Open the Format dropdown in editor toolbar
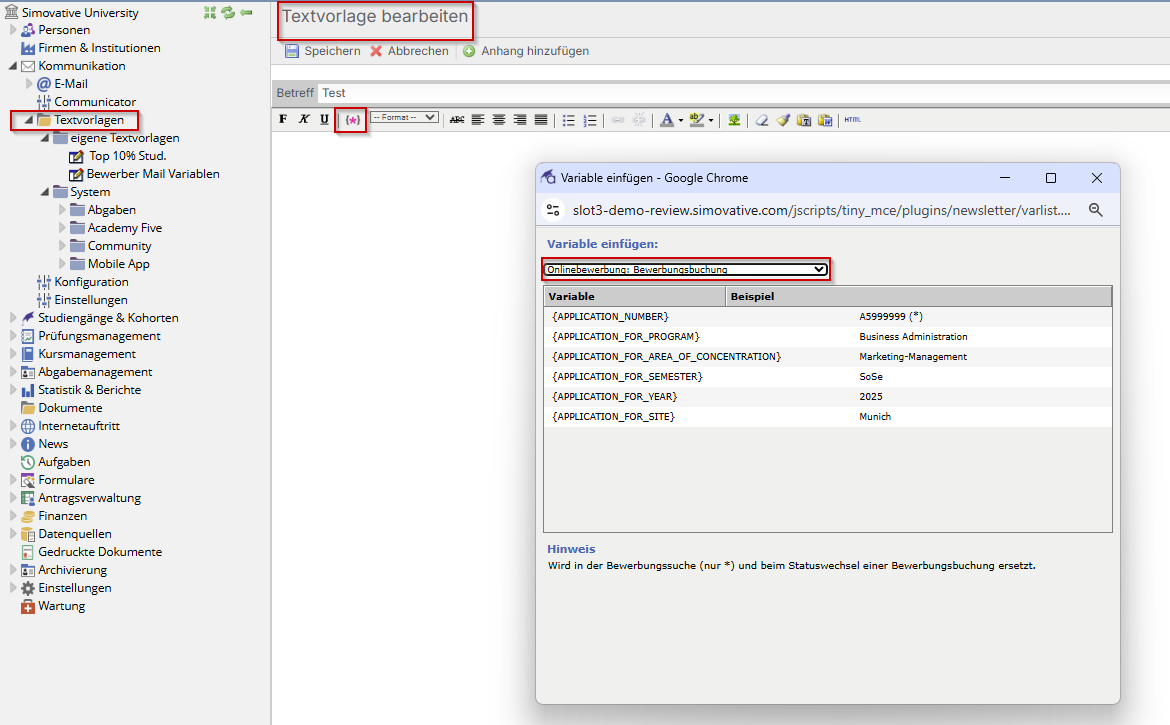1170x725 pixels. coord(404,118)
